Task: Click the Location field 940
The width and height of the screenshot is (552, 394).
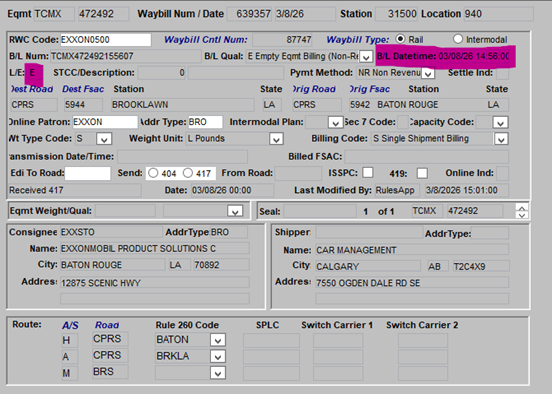Action: [x=498, y=14]
